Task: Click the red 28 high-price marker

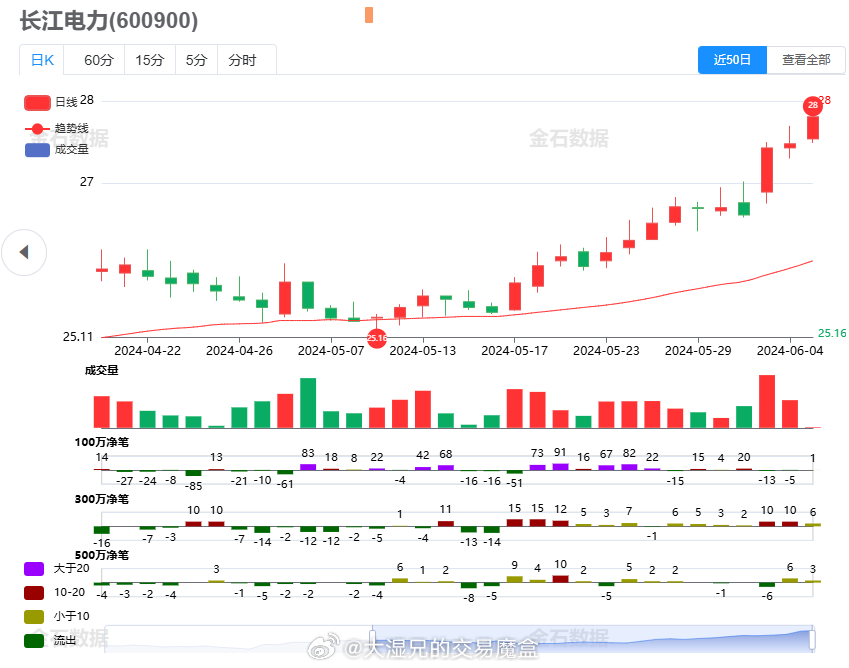Action: tap(813, 105)
